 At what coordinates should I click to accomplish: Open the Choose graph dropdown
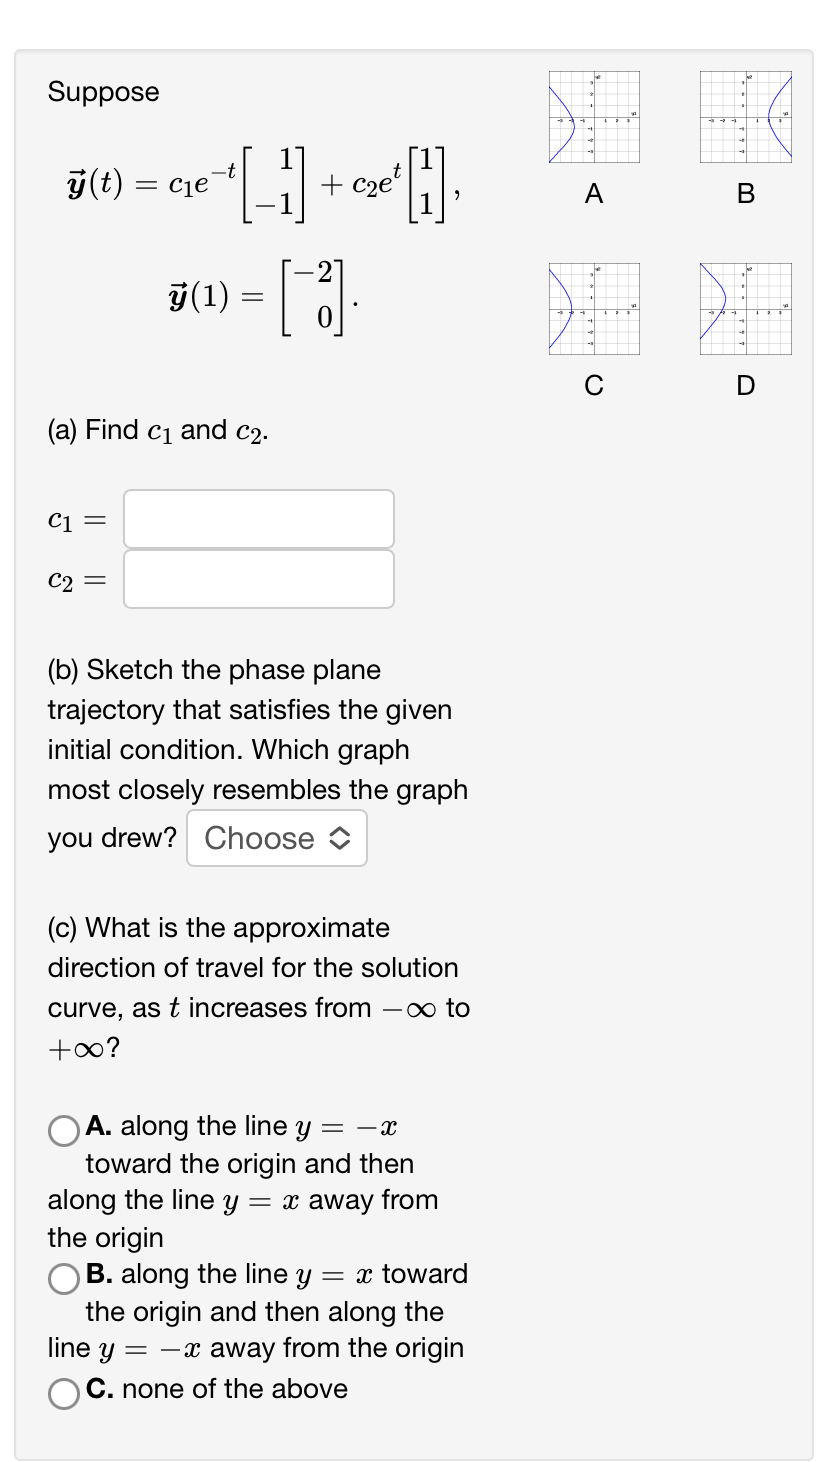(x=277, y=838)
